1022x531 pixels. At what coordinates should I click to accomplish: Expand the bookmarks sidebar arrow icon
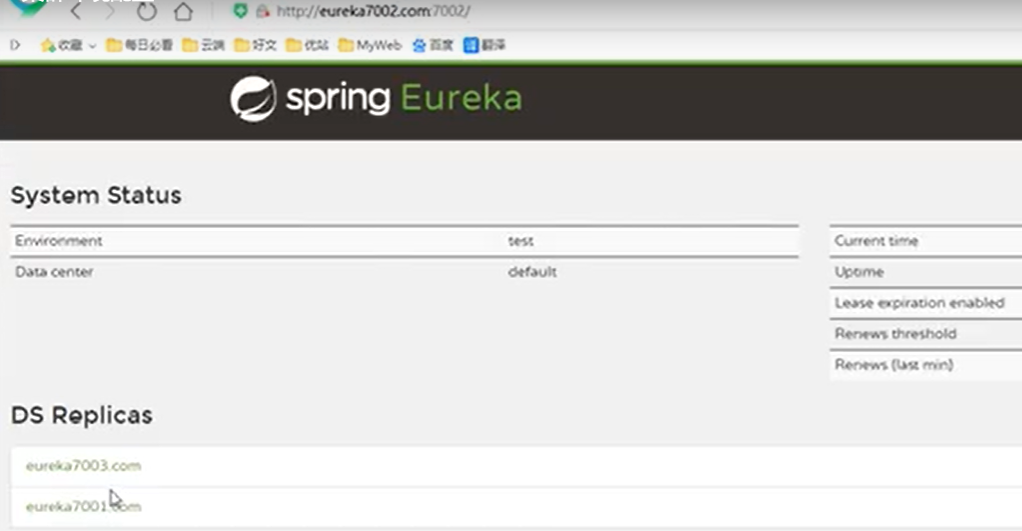pyautogui.click(x=15, y=45)
